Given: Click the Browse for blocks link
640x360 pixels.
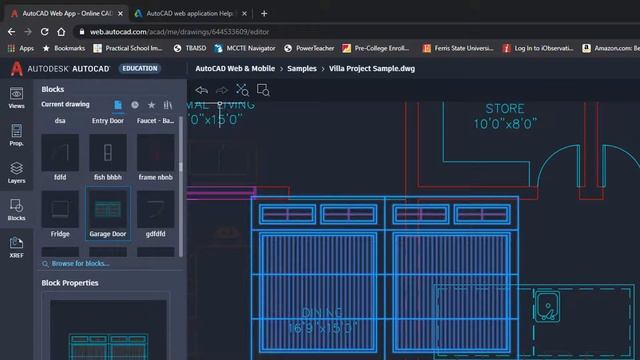Looking at the screenshot, I should 80,264.
